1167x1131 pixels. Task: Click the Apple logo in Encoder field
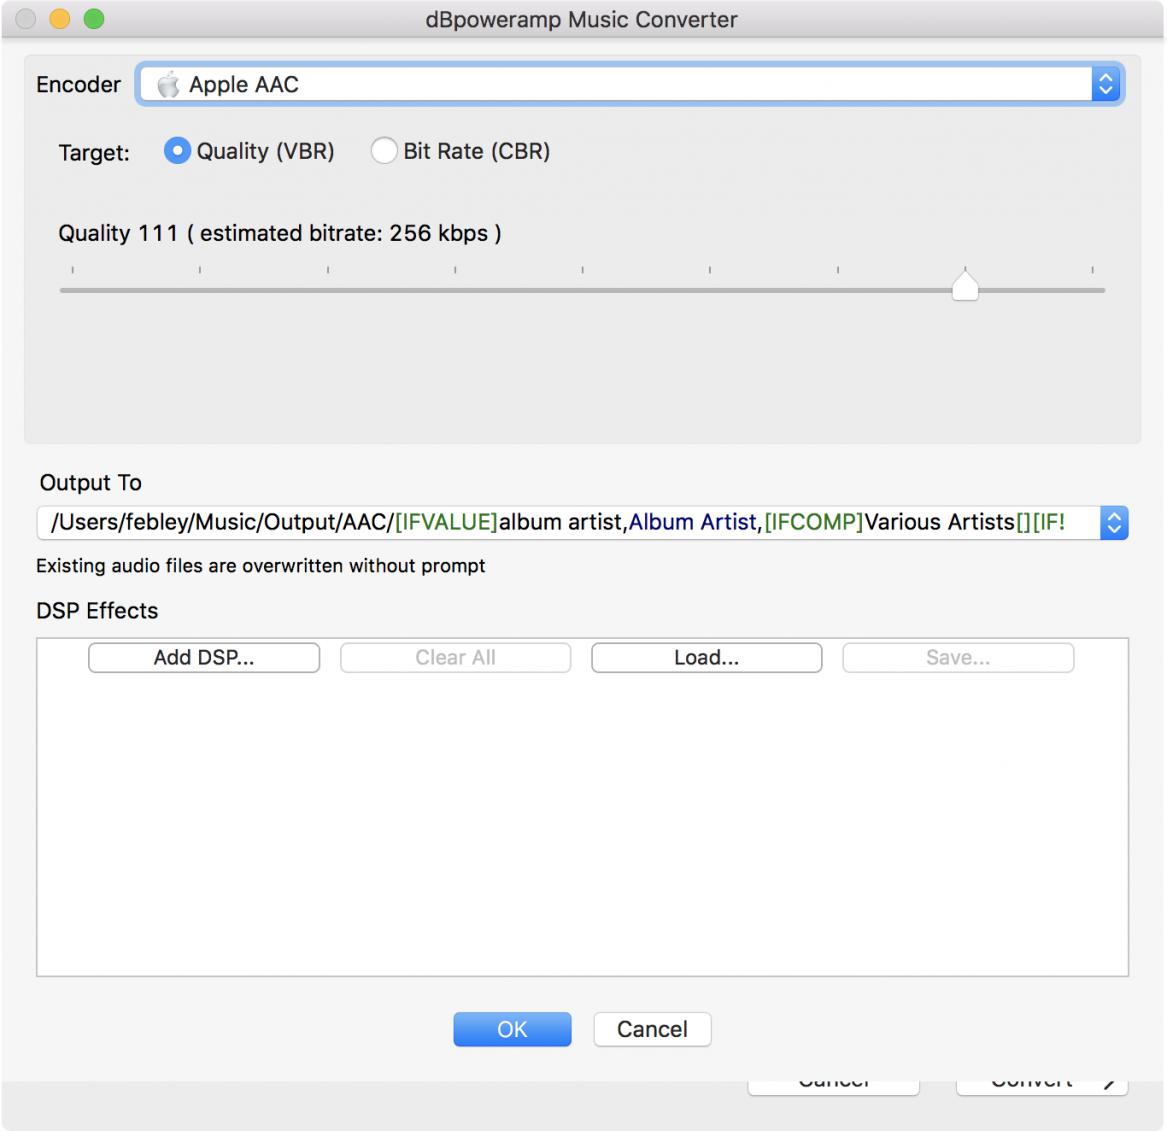click(168, 85)
